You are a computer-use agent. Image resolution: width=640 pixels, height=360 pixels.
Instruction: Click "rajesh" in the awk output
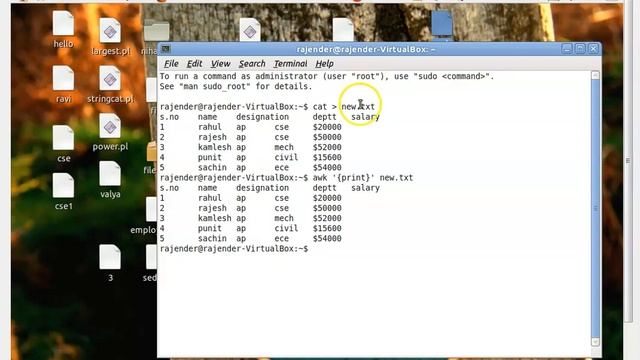(212, 208)
